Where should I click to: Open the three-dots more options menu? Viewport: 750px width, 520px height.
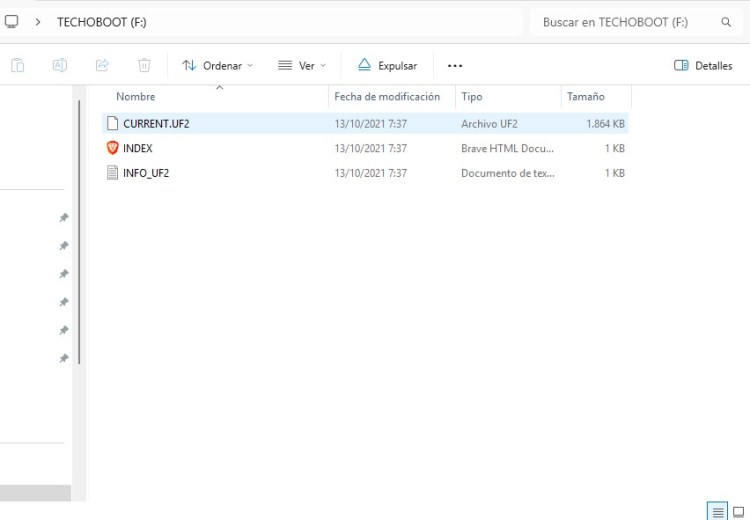[x=455, y=65]
